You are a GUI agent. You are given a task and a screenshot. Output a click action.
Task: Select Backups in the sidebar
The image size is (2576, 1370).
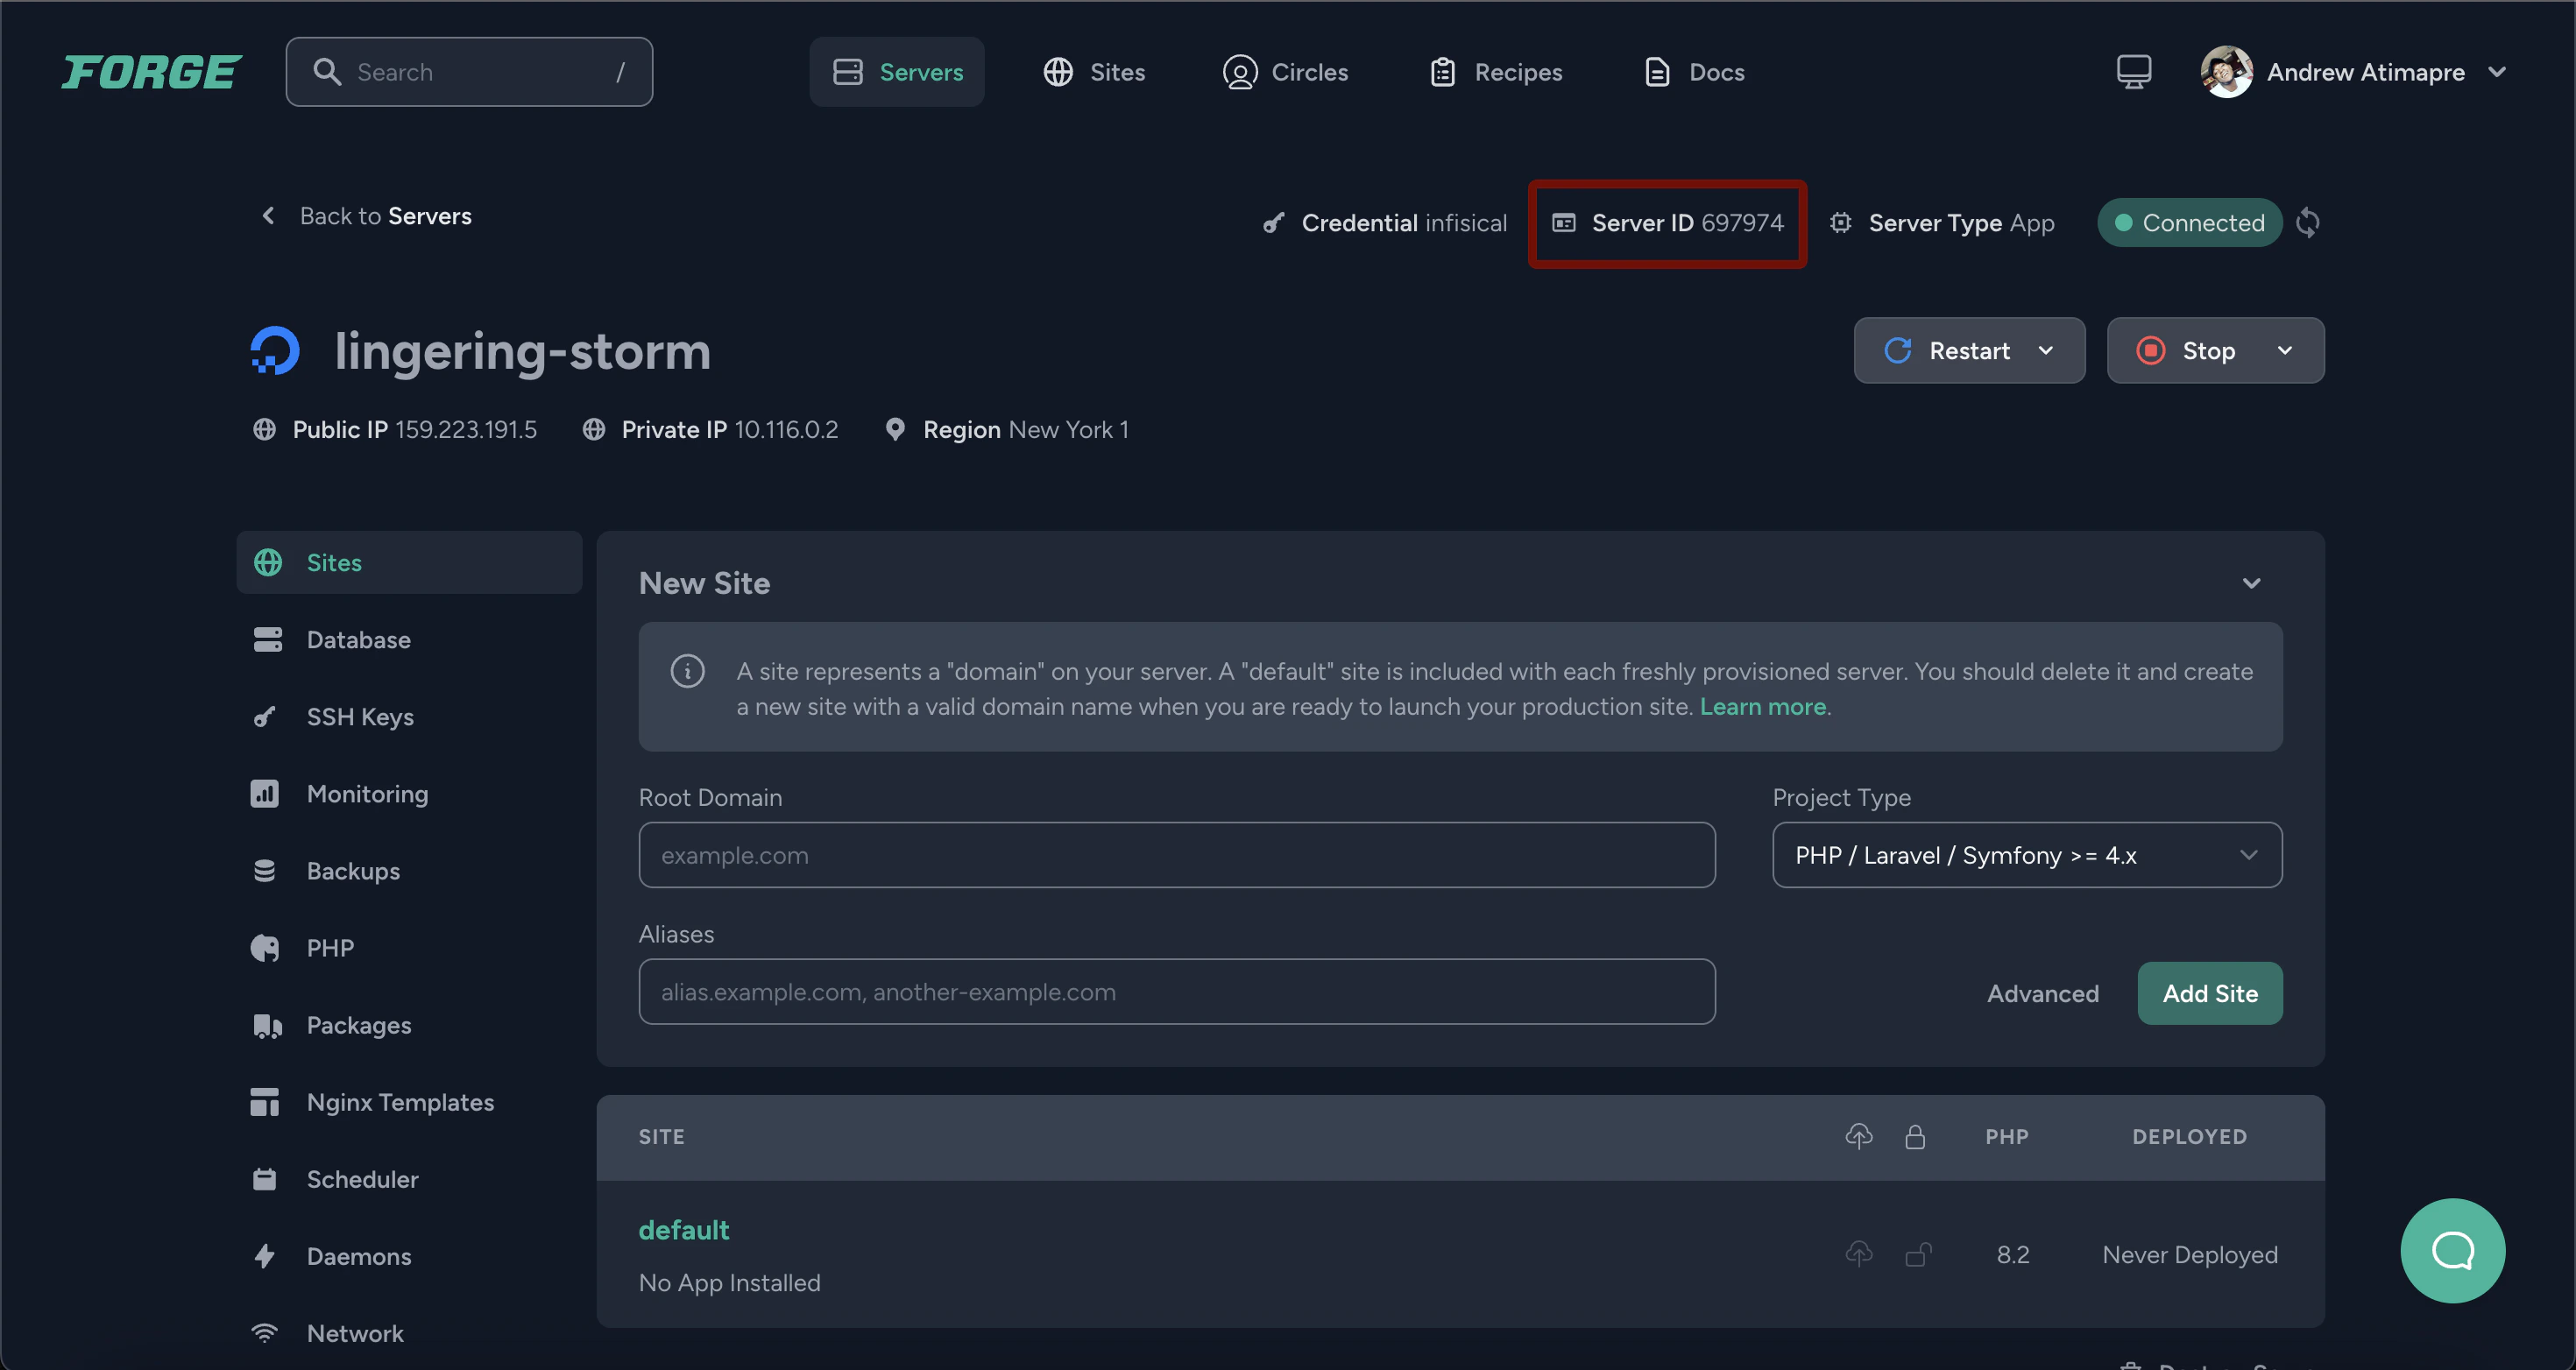tap(409, 871)
